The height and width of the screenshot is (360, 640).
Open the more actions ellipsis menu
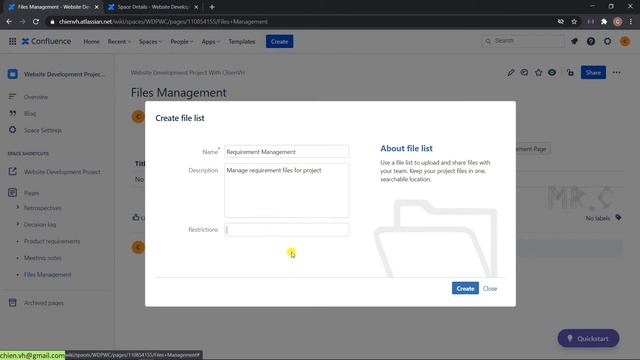(x=616, y=73)
